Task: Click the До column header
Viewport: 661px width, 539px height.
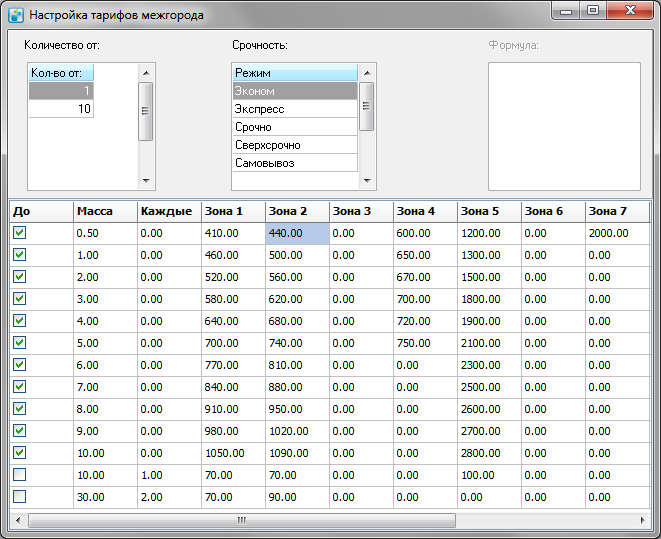Action: (41, 211)
